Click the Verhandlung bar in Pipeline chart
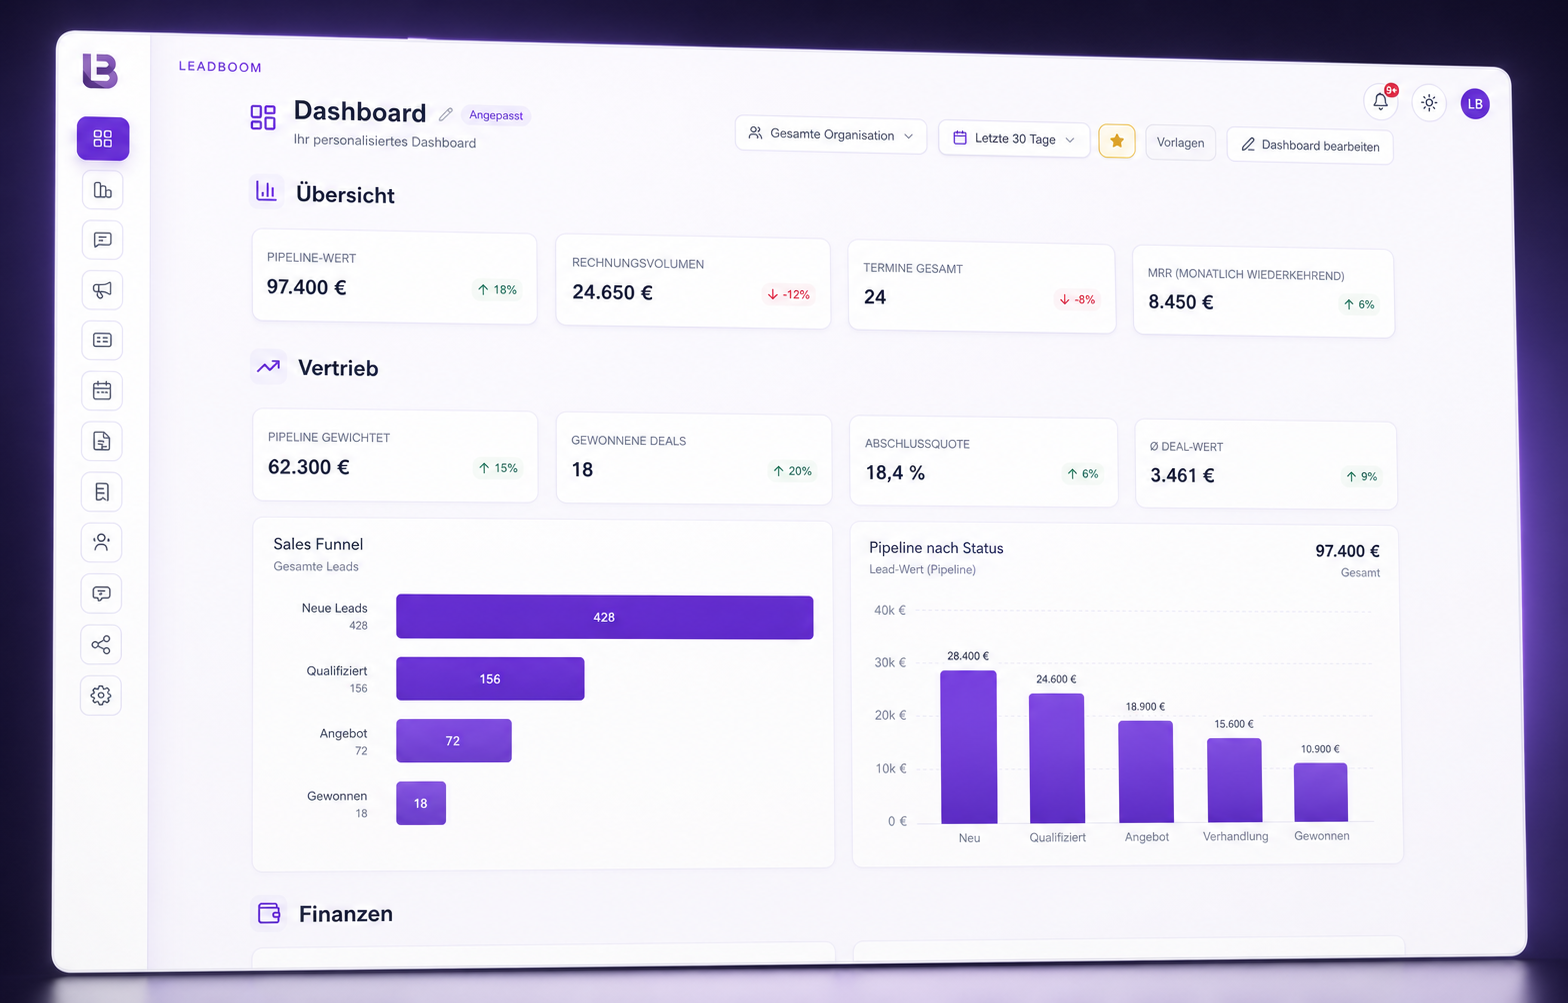Screen dimensions: 1568x1003 [x=1234, y=780]
